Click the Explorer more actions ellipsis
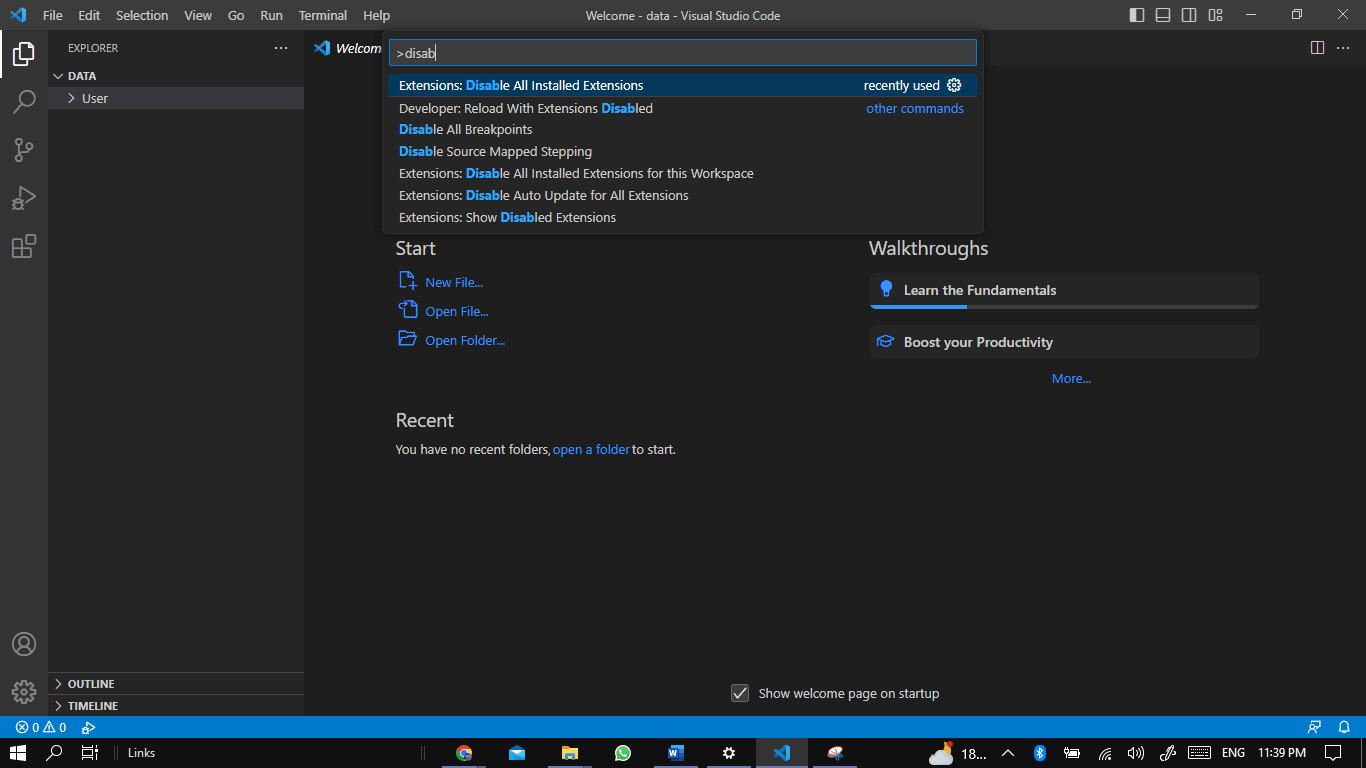Viewport: 1366px width, 768px height. point(281,48)
